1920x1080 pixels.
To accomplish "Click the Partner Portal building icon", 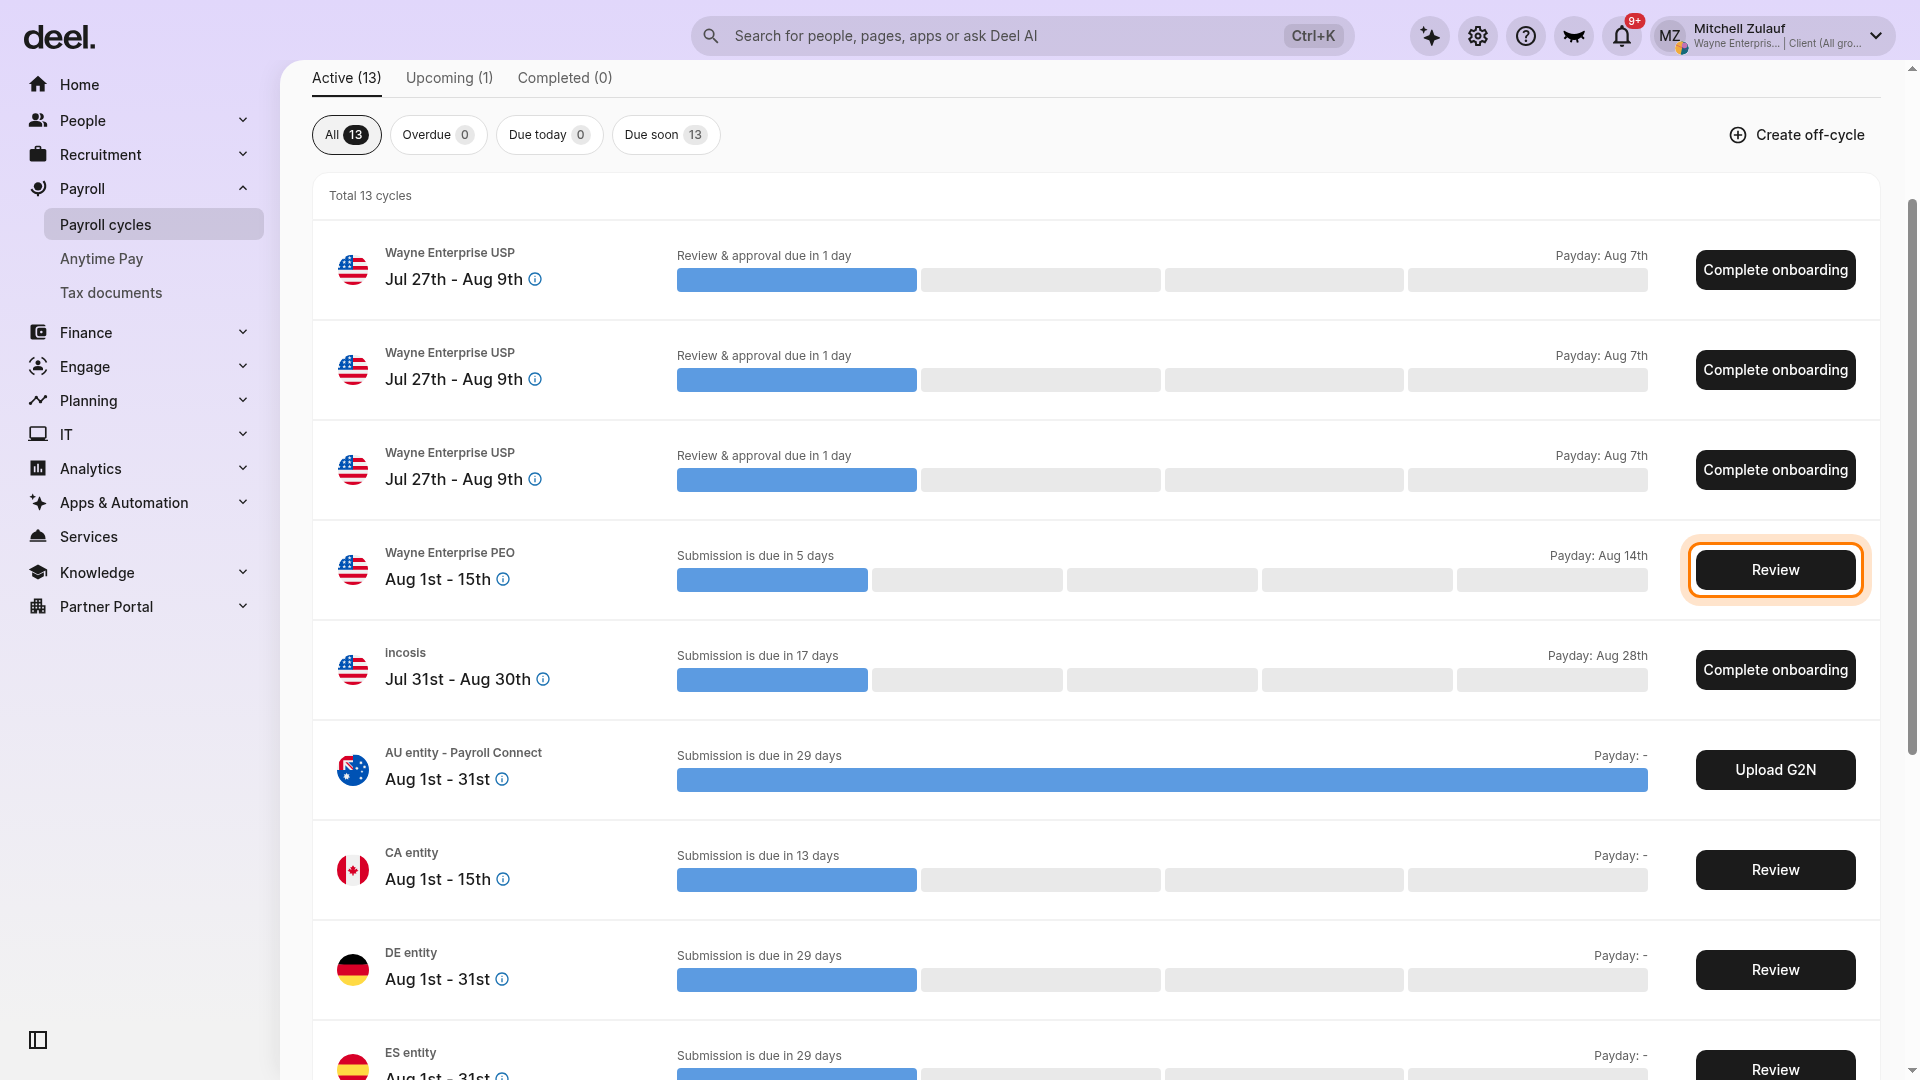I will pyautogui.click(x=38, y=607).
